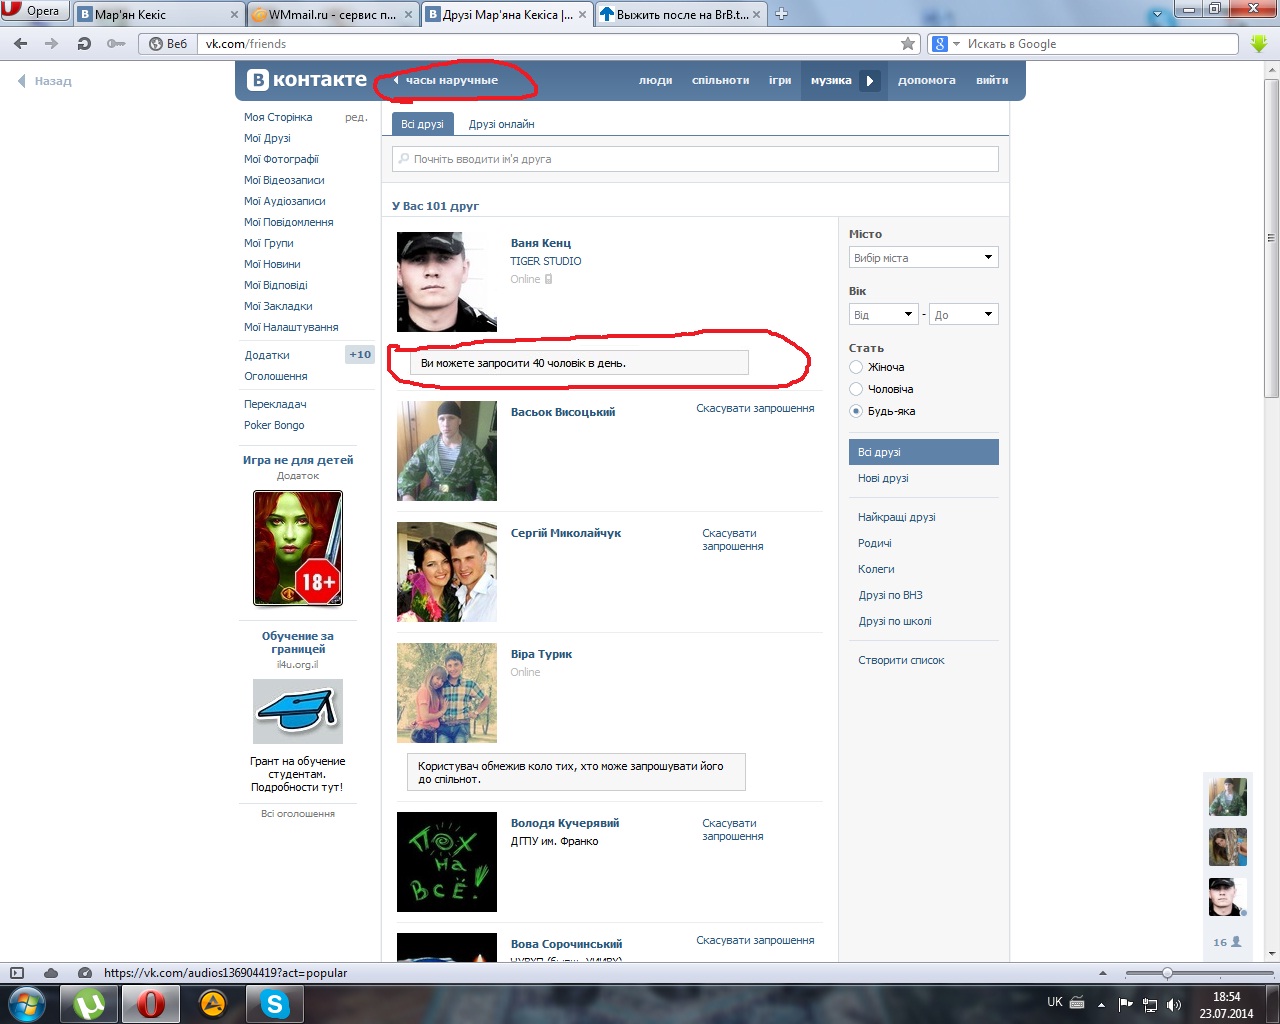Select the Чоловіча gender radio button
1280x1024 pixels.
[x=856, y=389]
